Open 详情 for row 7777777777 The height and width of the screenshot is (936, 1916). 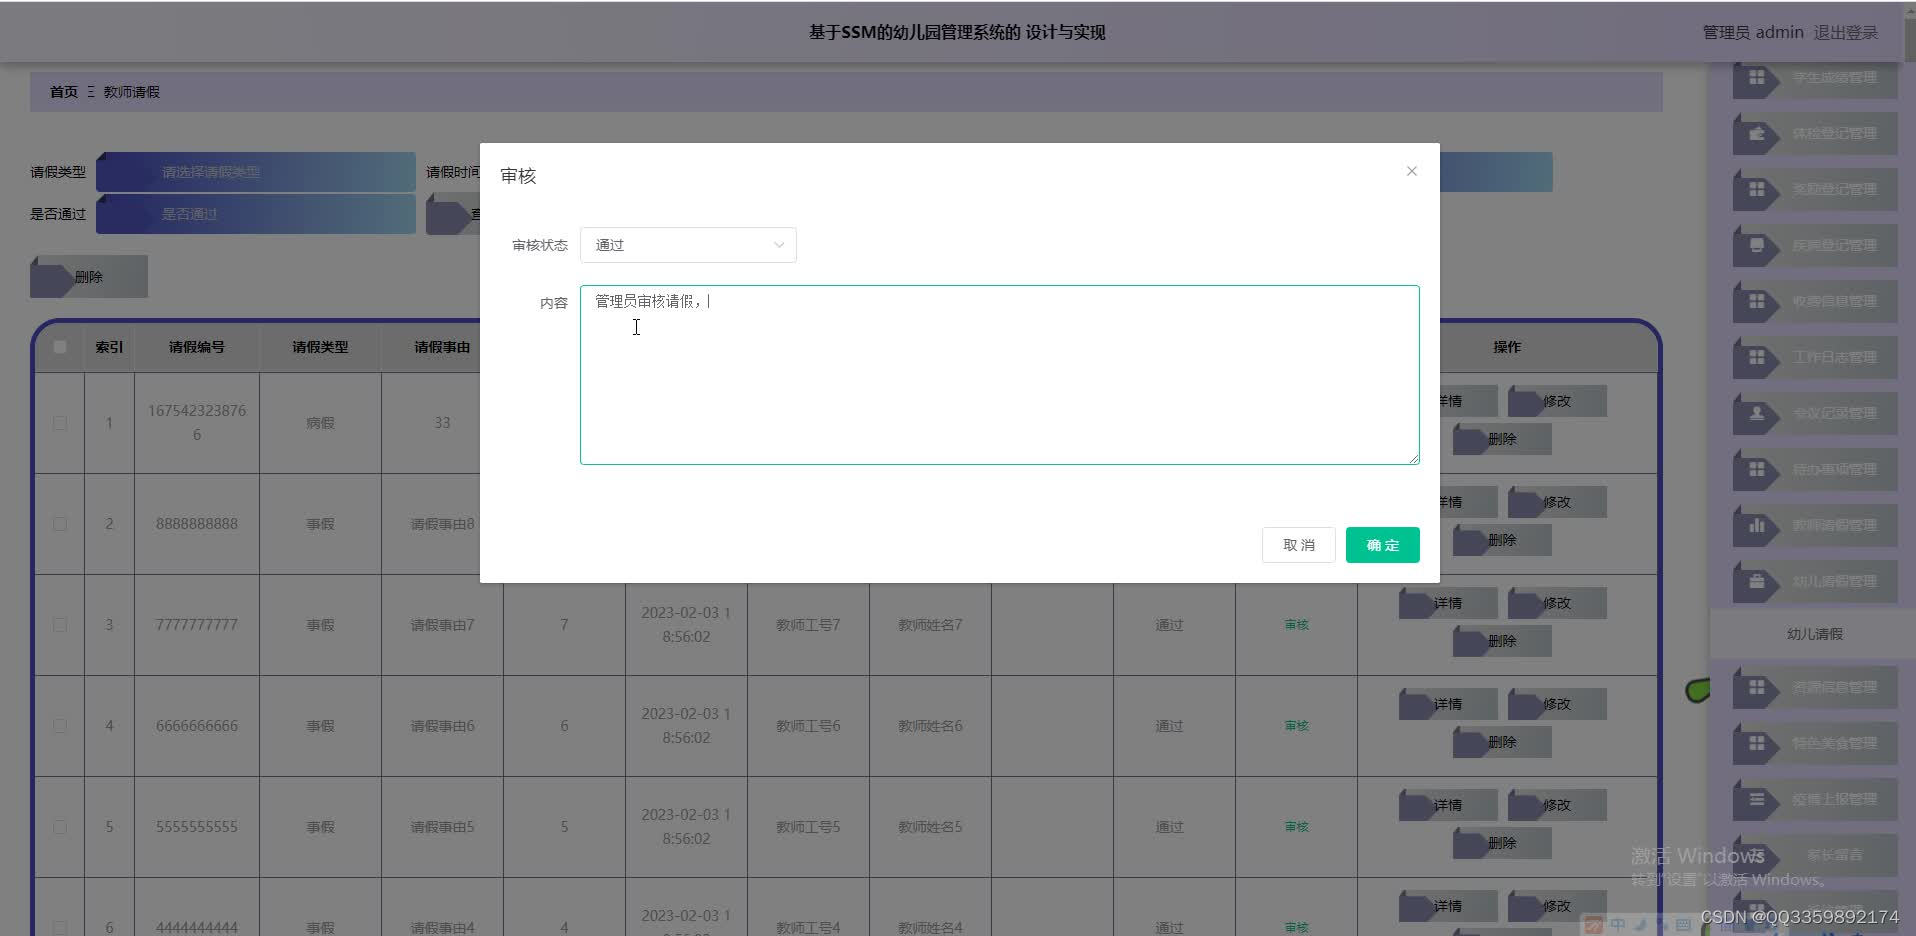pos(1448,603)
